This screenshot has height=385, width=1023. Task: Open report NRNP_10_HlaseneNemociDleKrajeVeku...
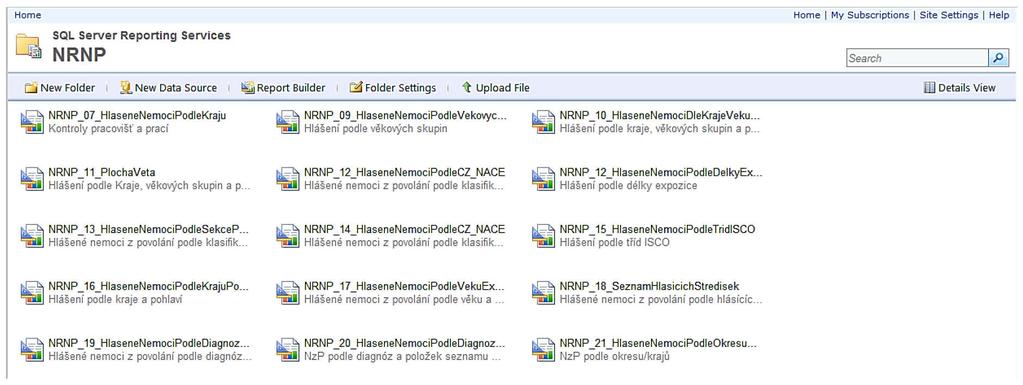660,116
